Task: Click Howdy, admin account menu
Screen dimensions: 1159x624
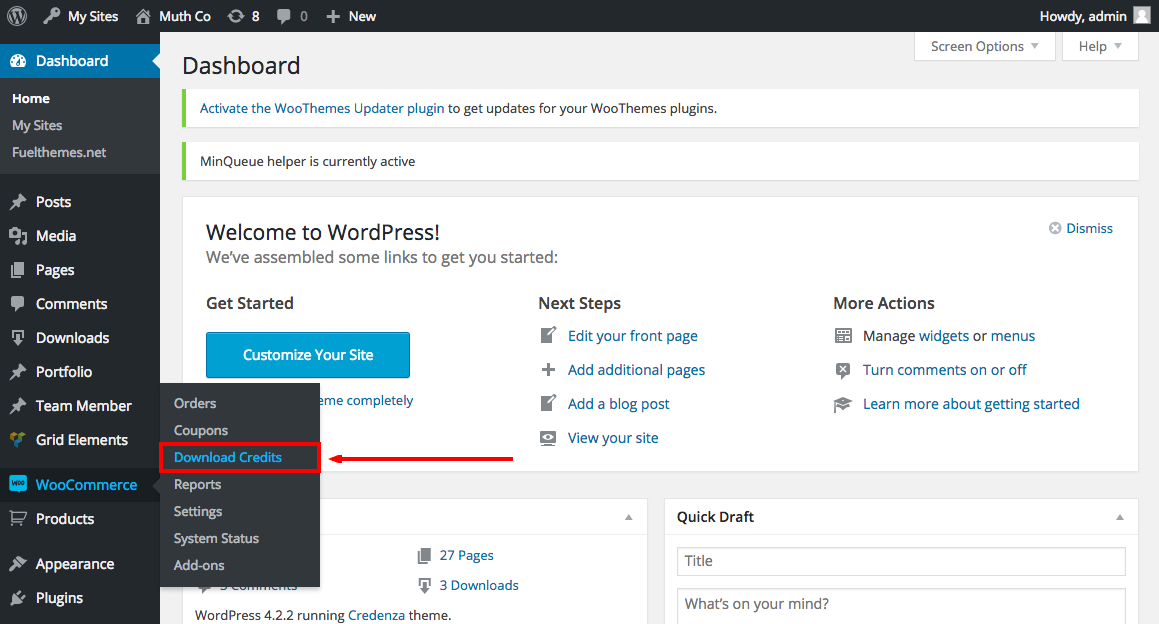Action: click(1095, 16)
